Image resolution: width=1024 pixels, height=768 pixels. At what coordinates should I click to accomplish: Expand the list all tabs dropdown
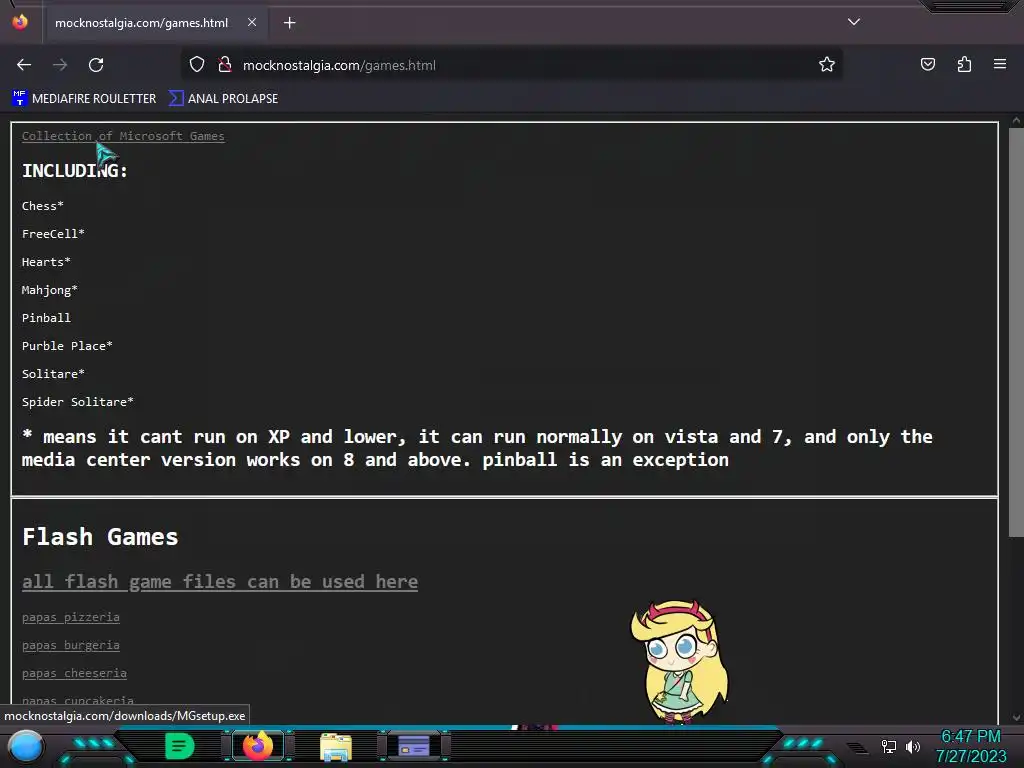click(x=854, y=22)
